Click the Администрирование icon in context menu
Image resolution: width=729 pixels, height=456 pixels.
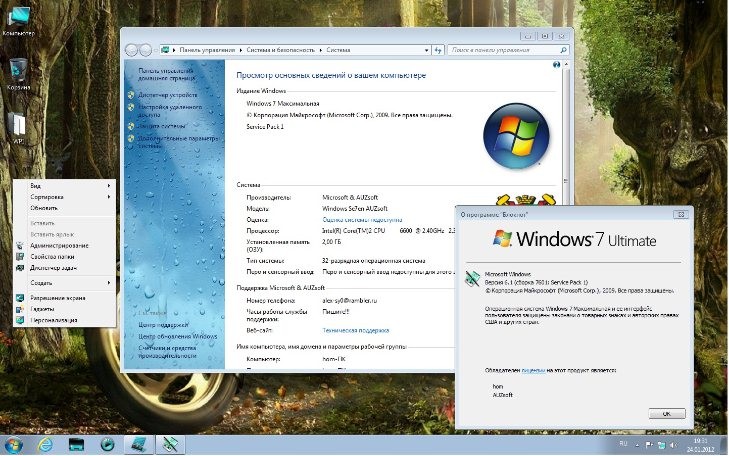(20, 245)
